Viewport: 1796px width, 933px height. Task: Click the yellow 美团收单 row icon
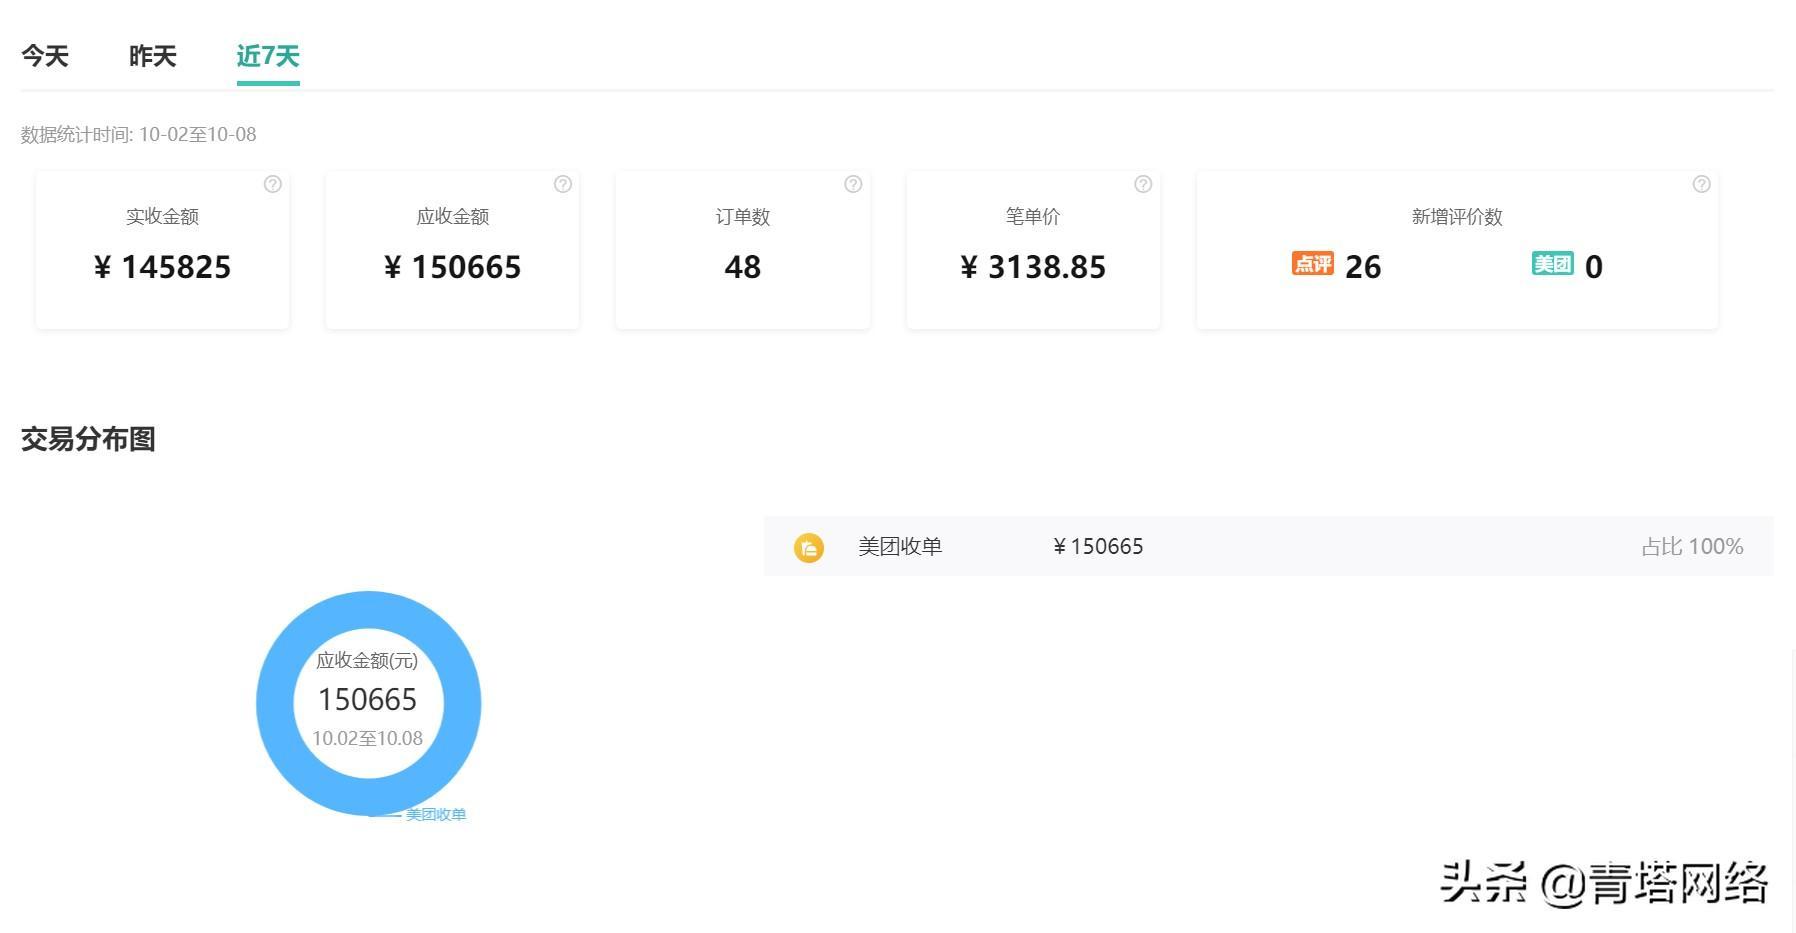[x=808, y=547]
